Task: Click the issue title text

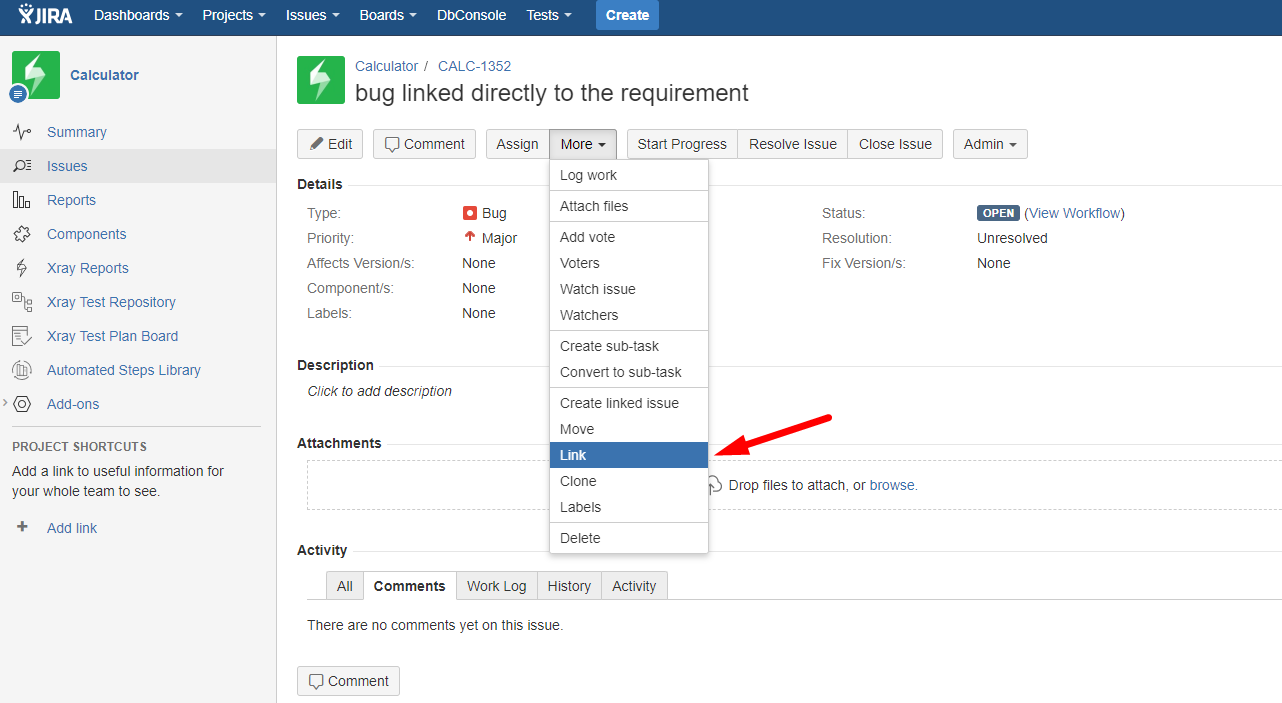Action: pyautogui.click(x=552, y=93)
